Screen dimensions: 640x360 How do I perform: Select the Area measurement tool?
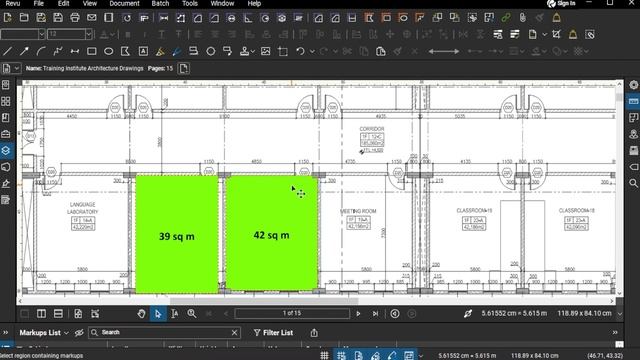point(198,18)
